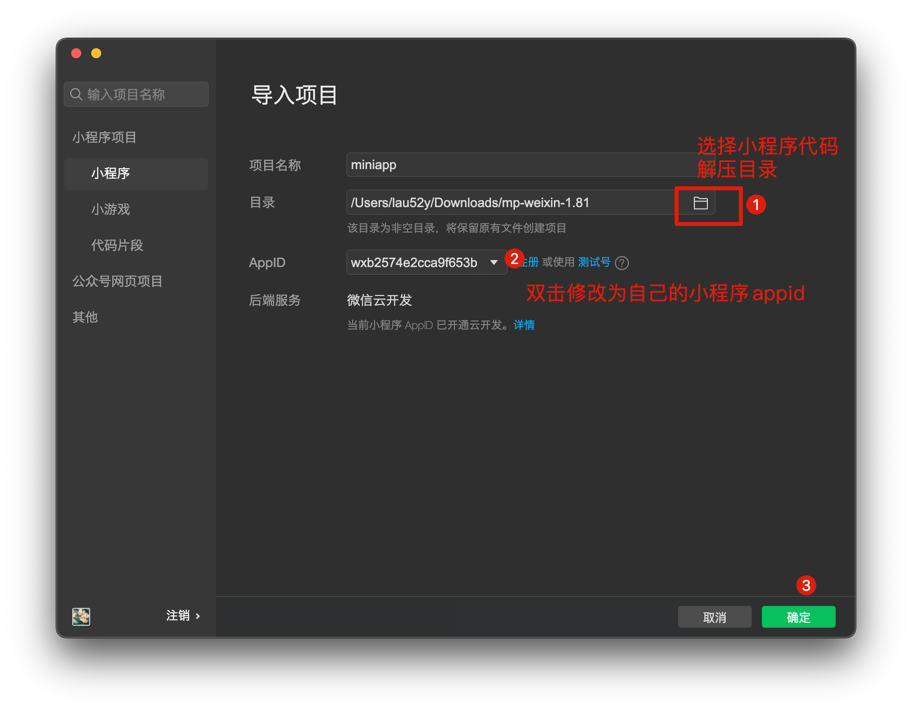Click the 微信云开发 backend service text
The image size is (912, 712).
379,300
